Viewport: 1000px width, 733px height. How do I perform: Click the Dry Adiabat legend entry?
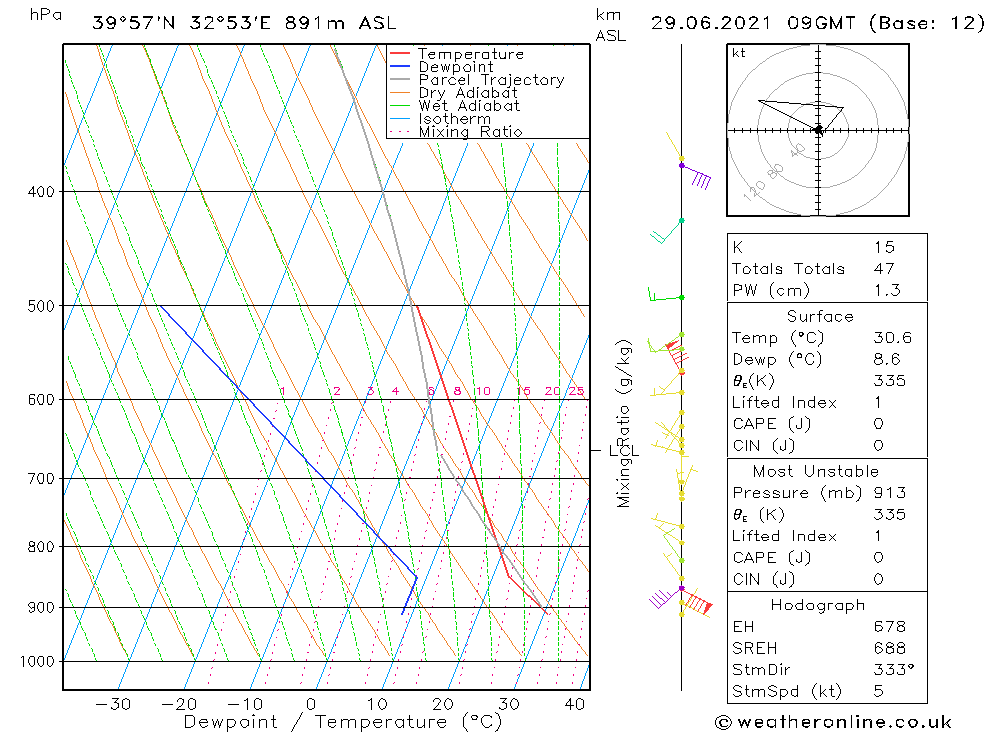pos(467,93)
